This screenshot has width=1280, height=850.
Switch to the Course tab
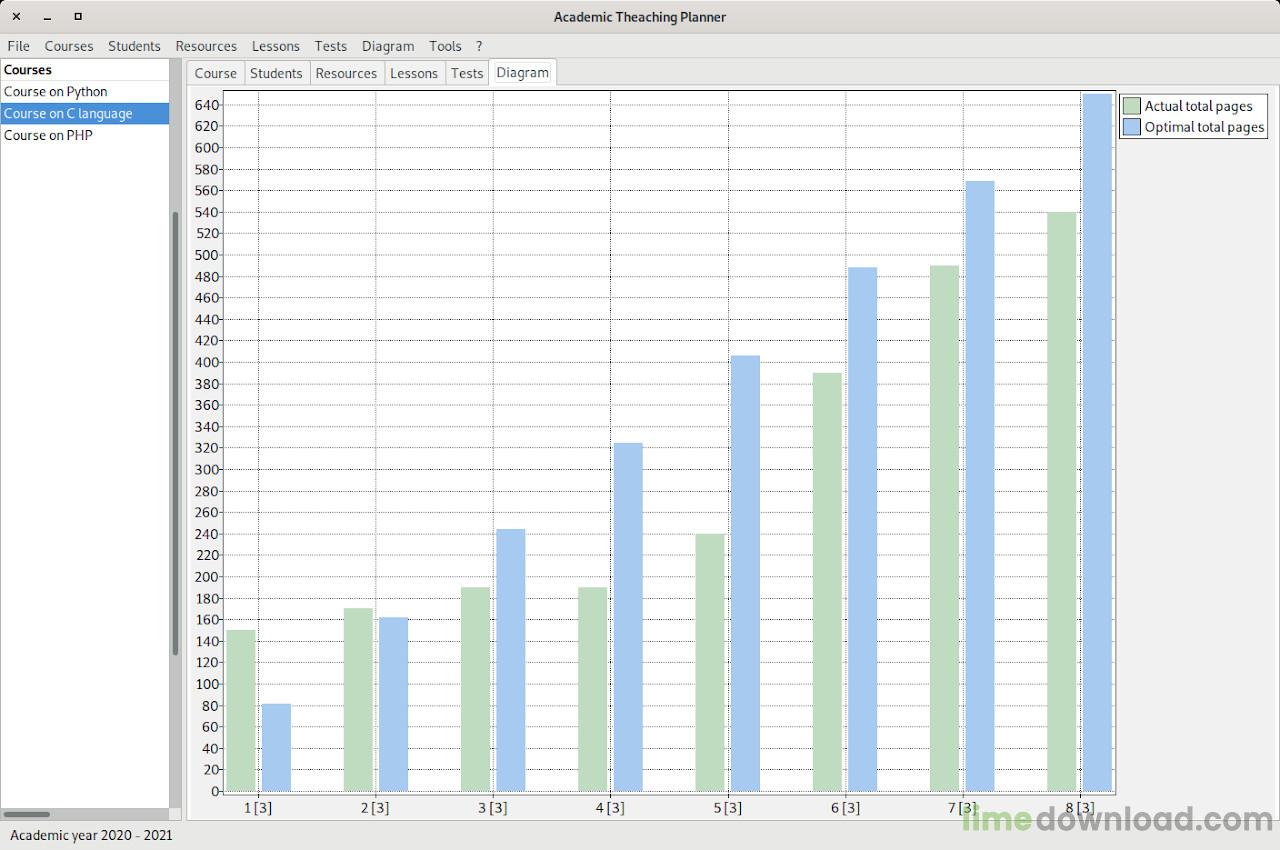click(x=216, y=73)
